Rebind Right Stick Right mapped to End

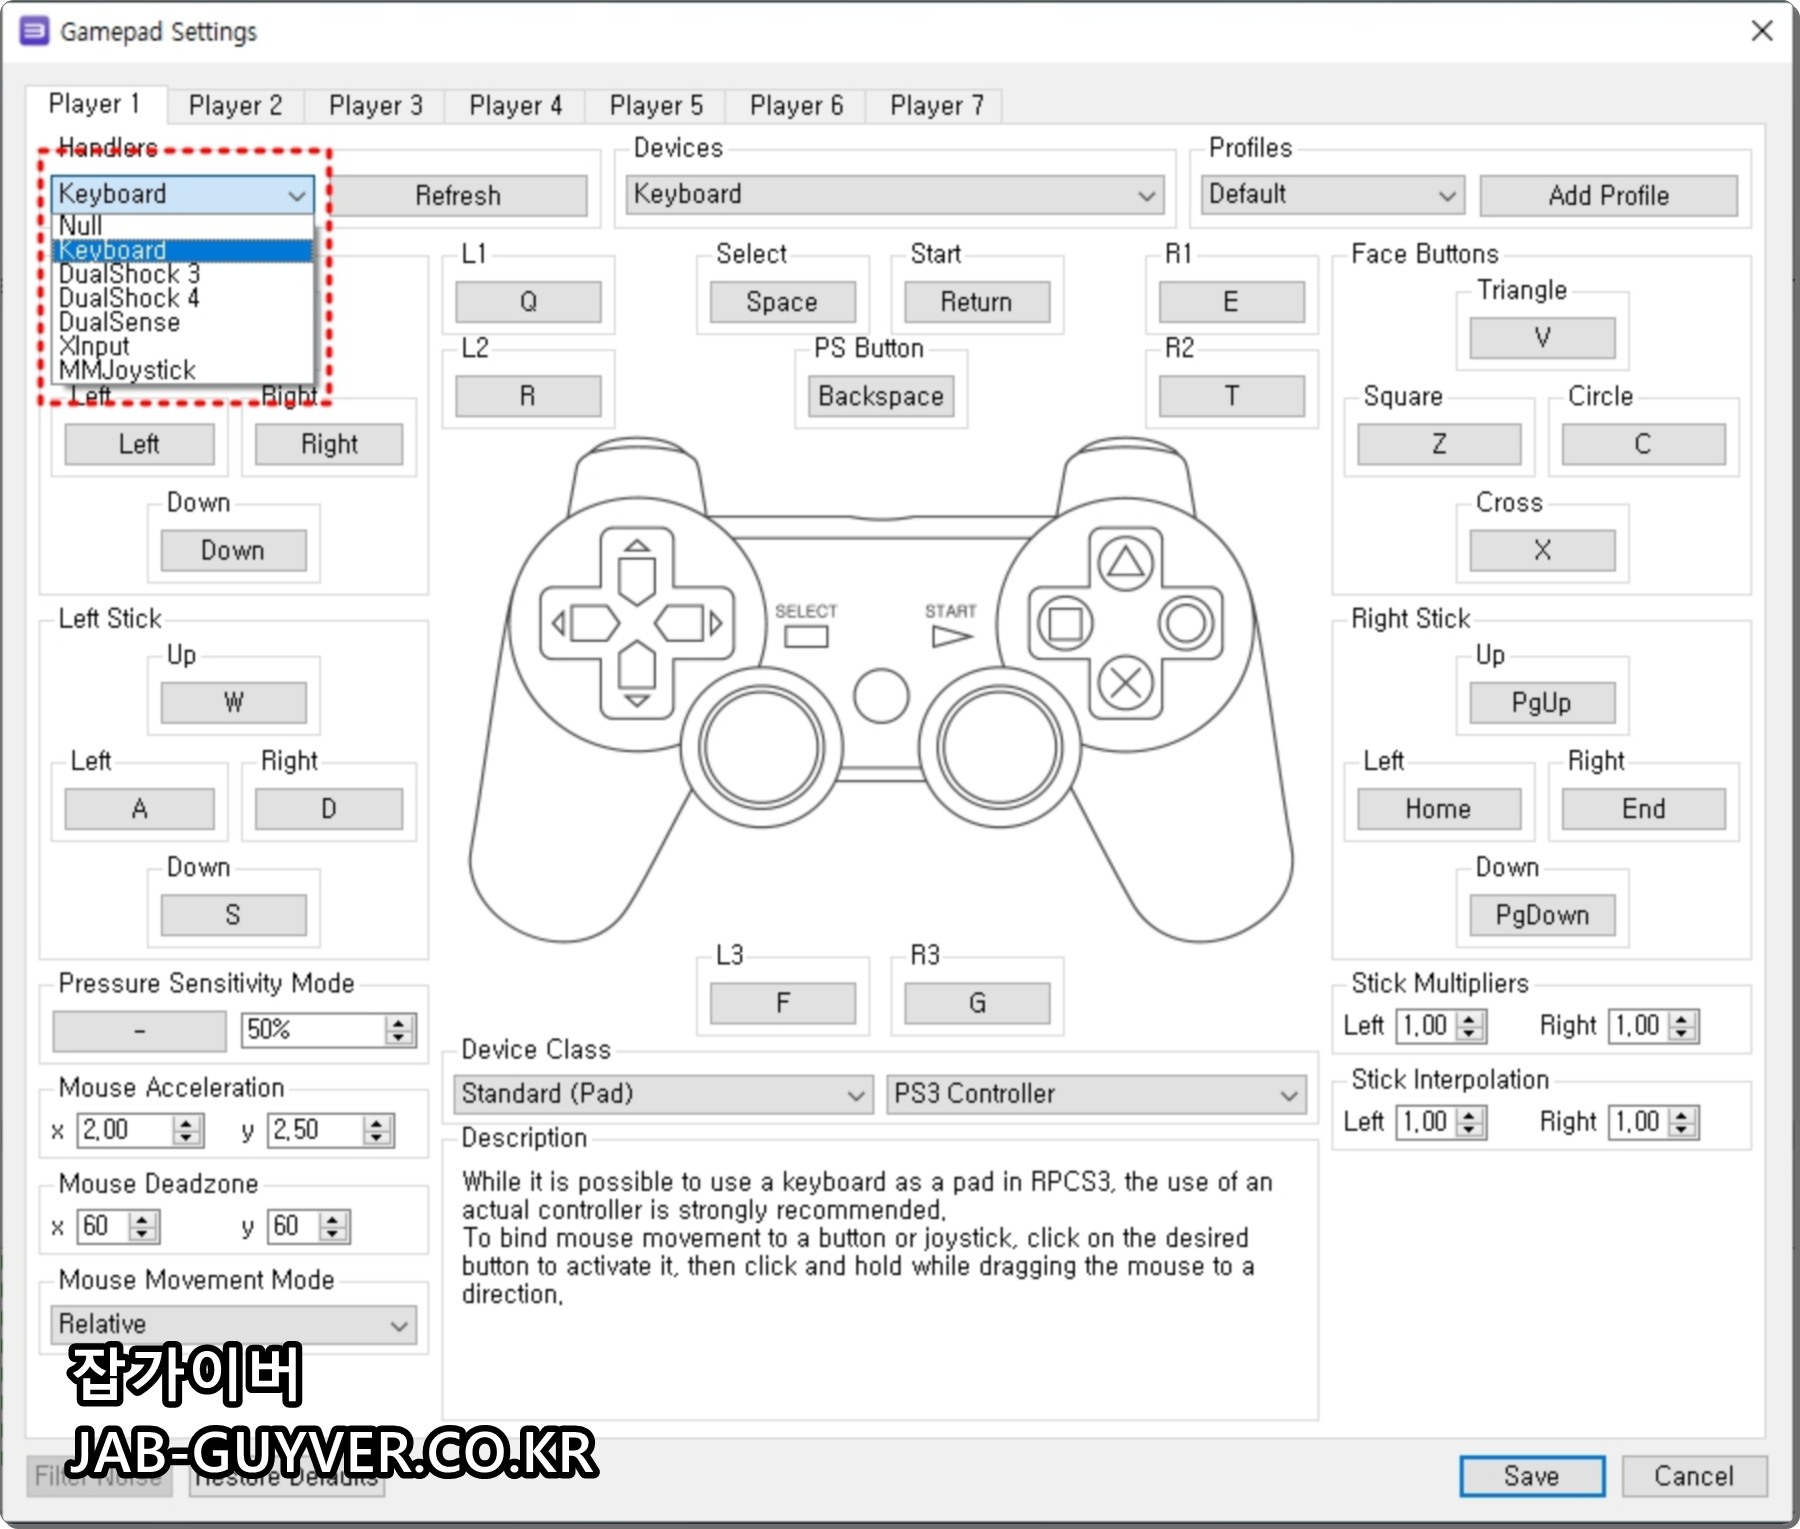[x=1643, y=809]
